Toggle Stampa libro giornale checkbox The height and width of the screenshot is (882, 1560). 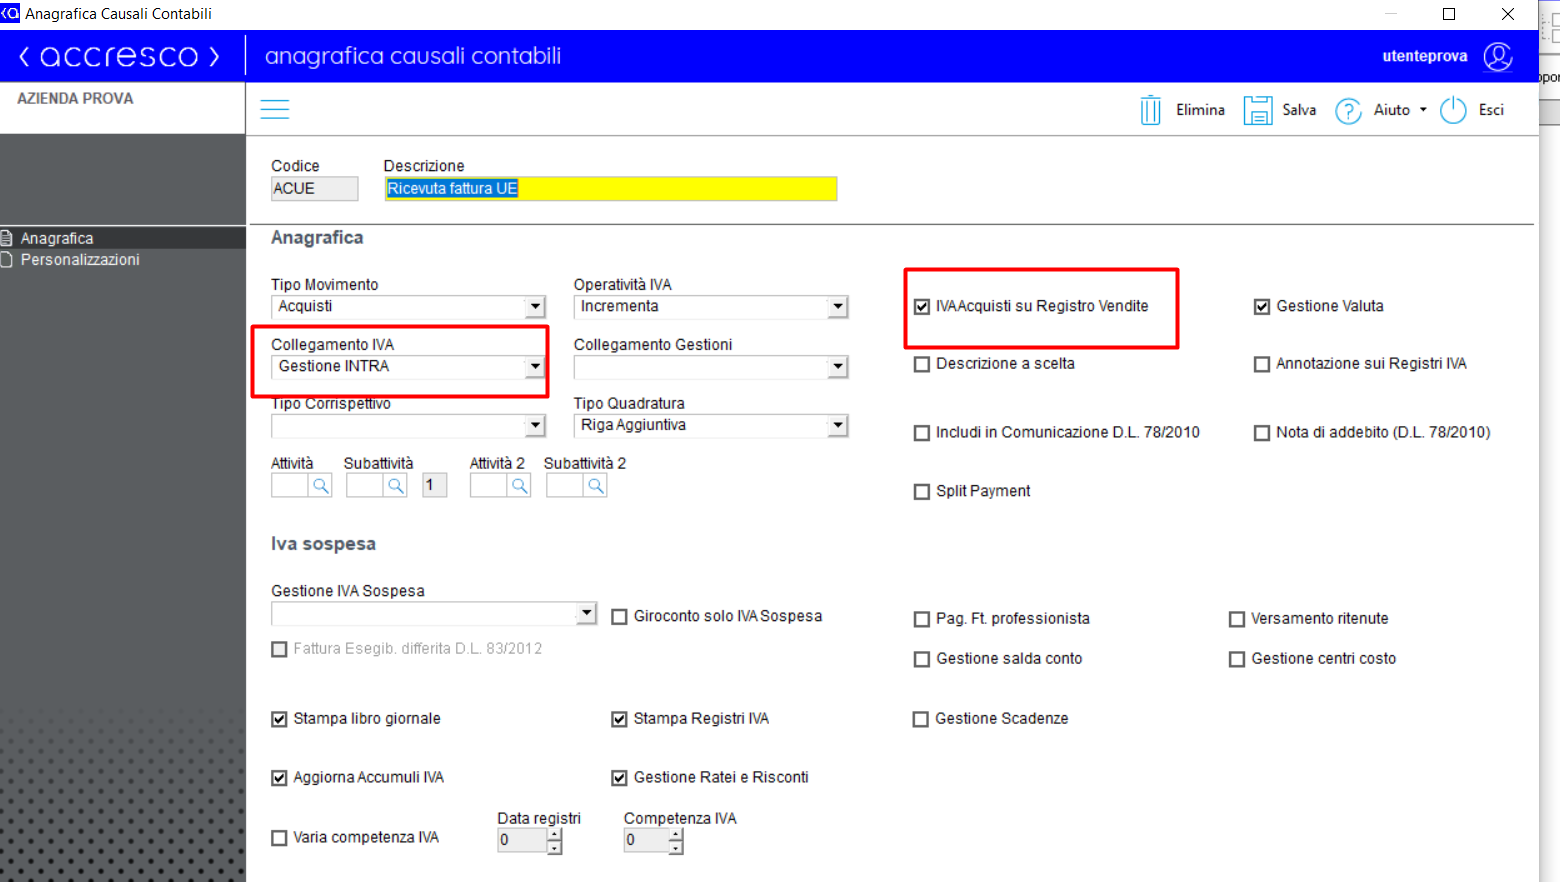pyautogui.click(x=279, y=719)
